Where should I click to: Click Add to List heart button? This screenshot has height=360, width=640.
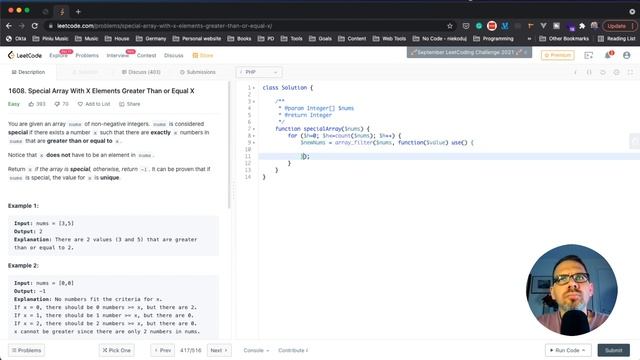point(94,104)
